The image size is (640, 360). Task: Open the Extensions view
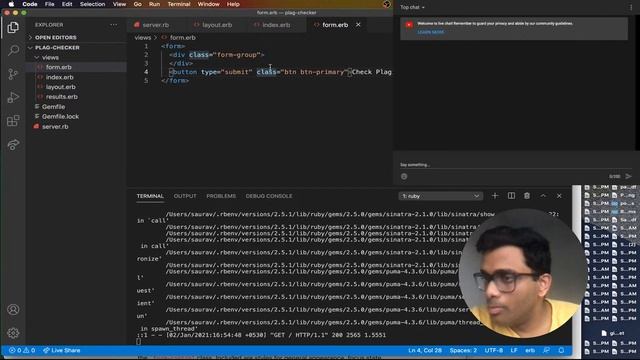point(13,121)
